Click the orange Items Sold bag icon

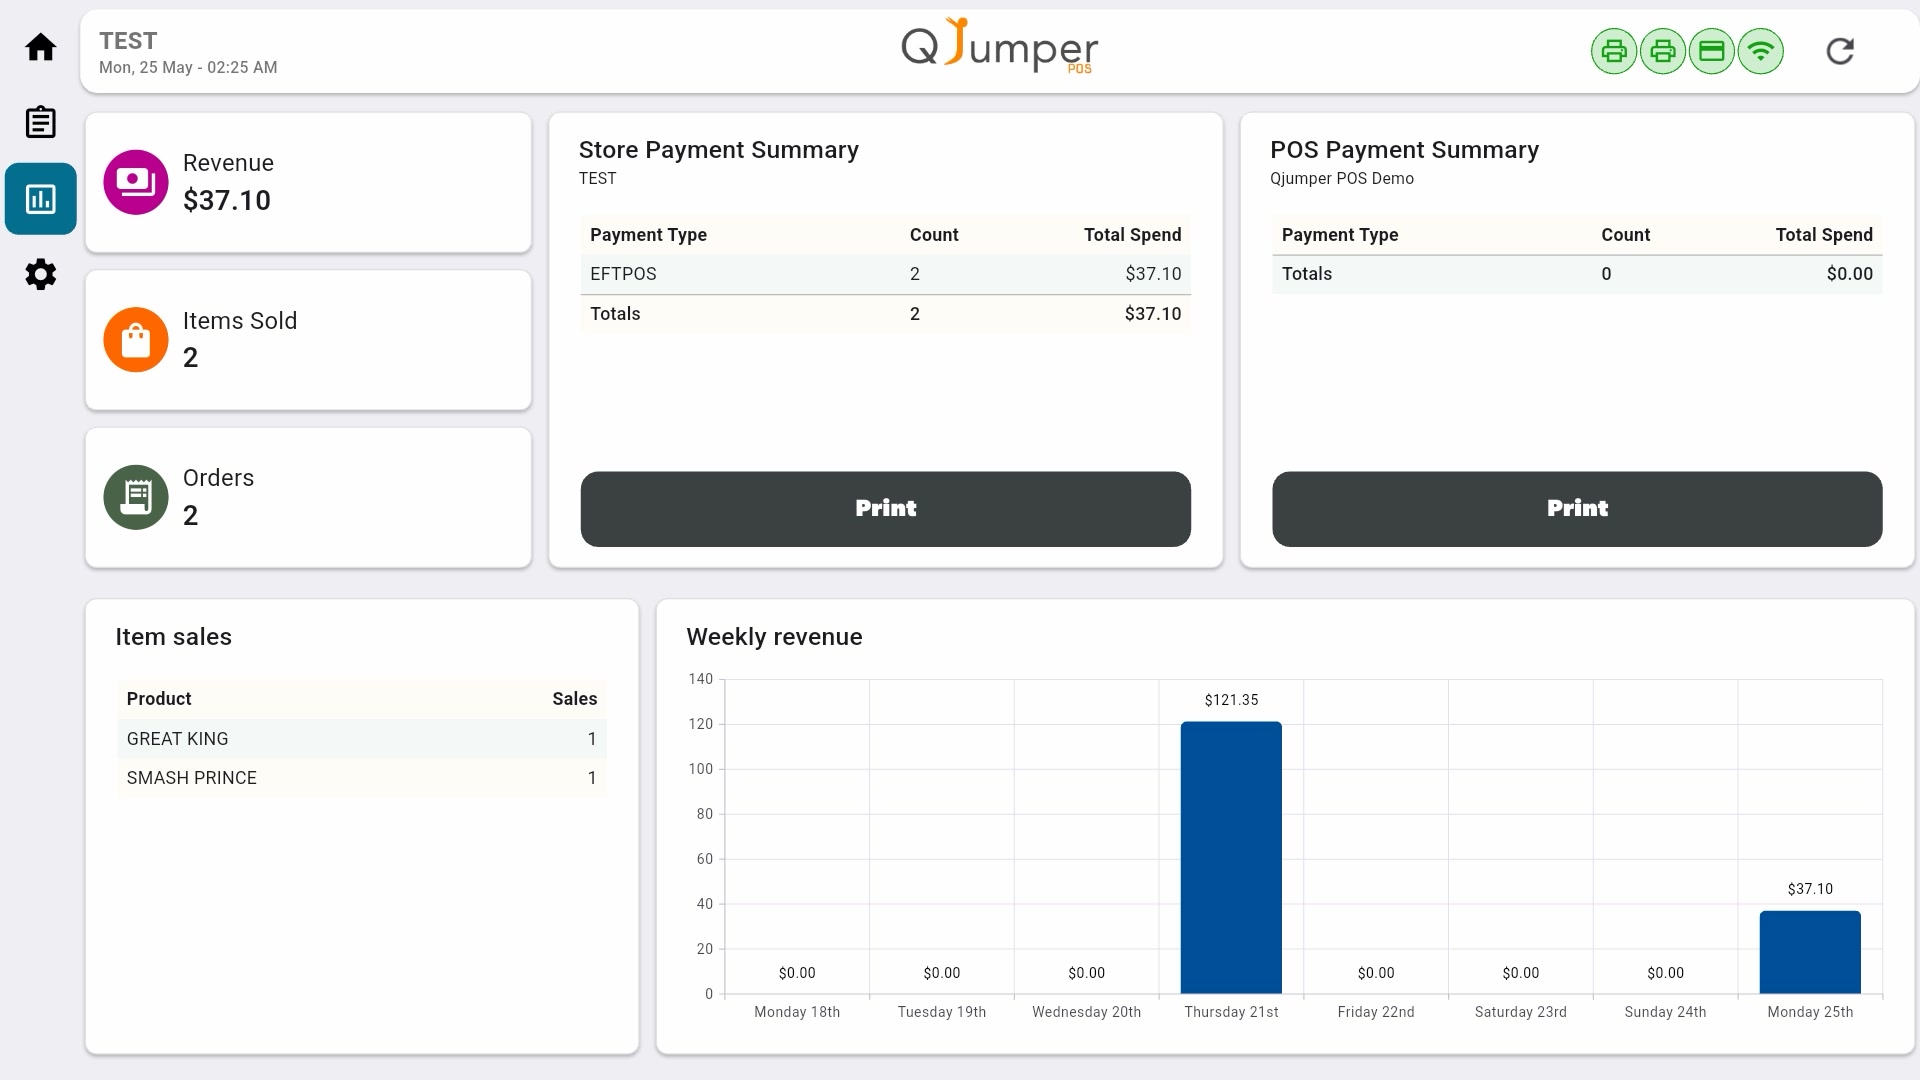tap(136, 340)
